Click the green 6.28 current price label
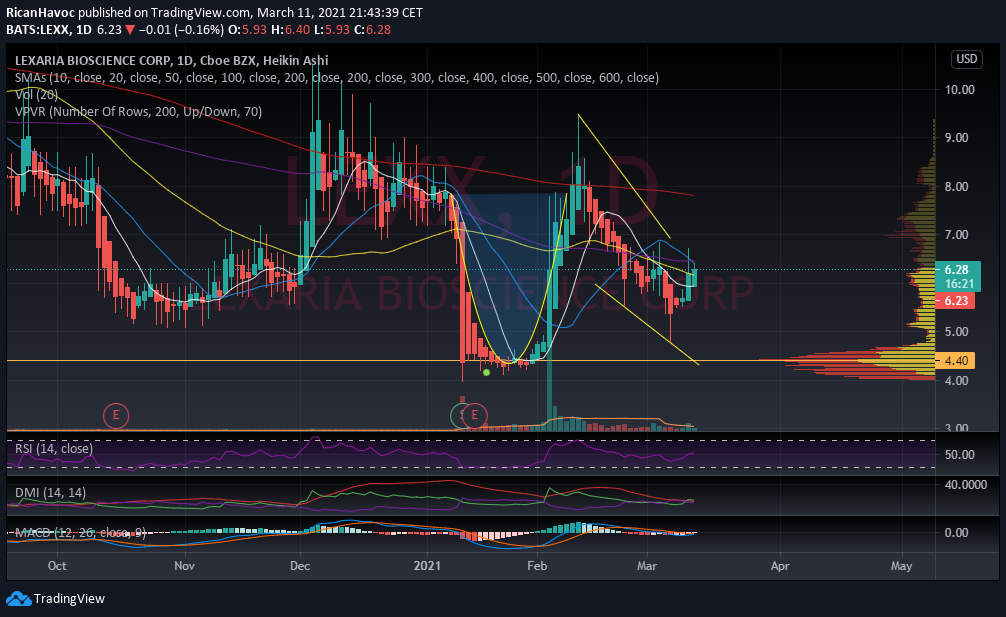The width and height of the screenshot is (1006, 617). coord(957,269)
